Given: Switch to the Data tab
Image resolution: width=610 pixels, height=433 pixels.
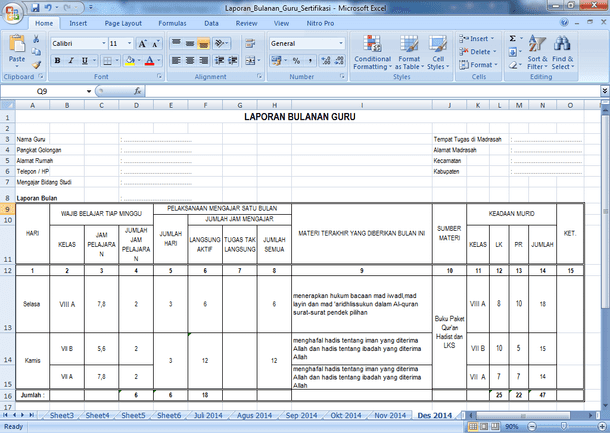Looking at the screenshot, I should pyautogui.click(x=211, y=23).
